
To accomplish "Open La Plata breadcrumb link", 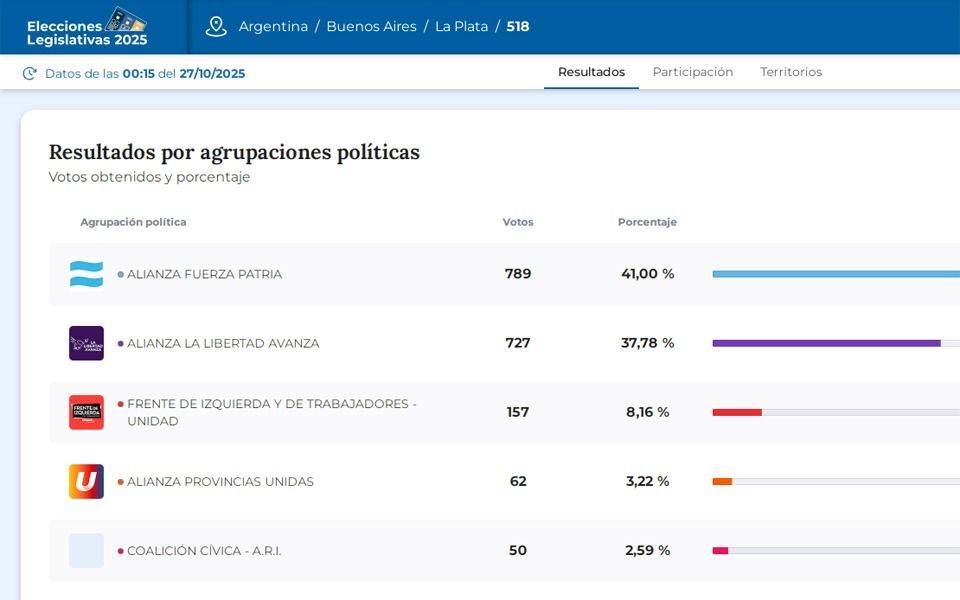I will point(461,27).
